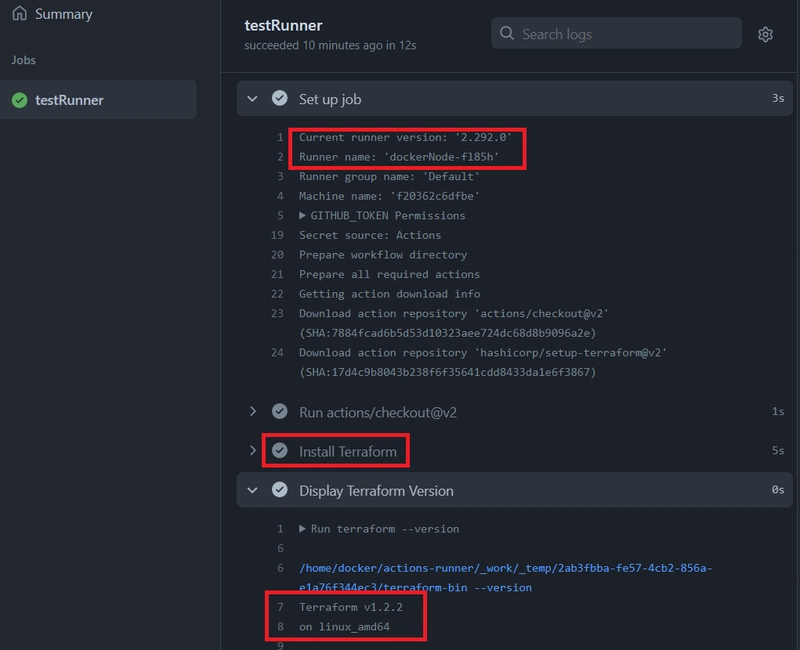Click the checkout step status checkmark
Screen dimensions: 800x650
280,412
